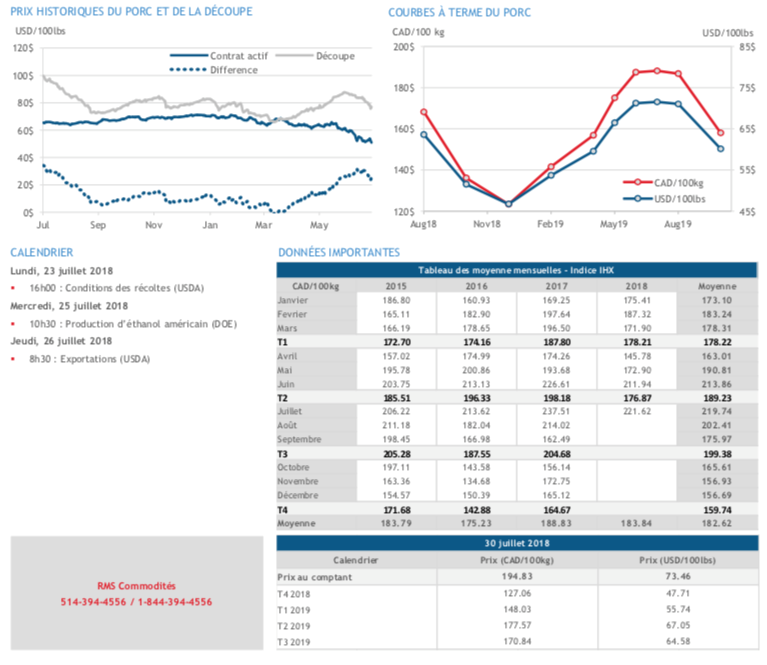Screen dimensions: 767x665
Task: Click the RMS Commodités contact name
Action: coord(136,586)
